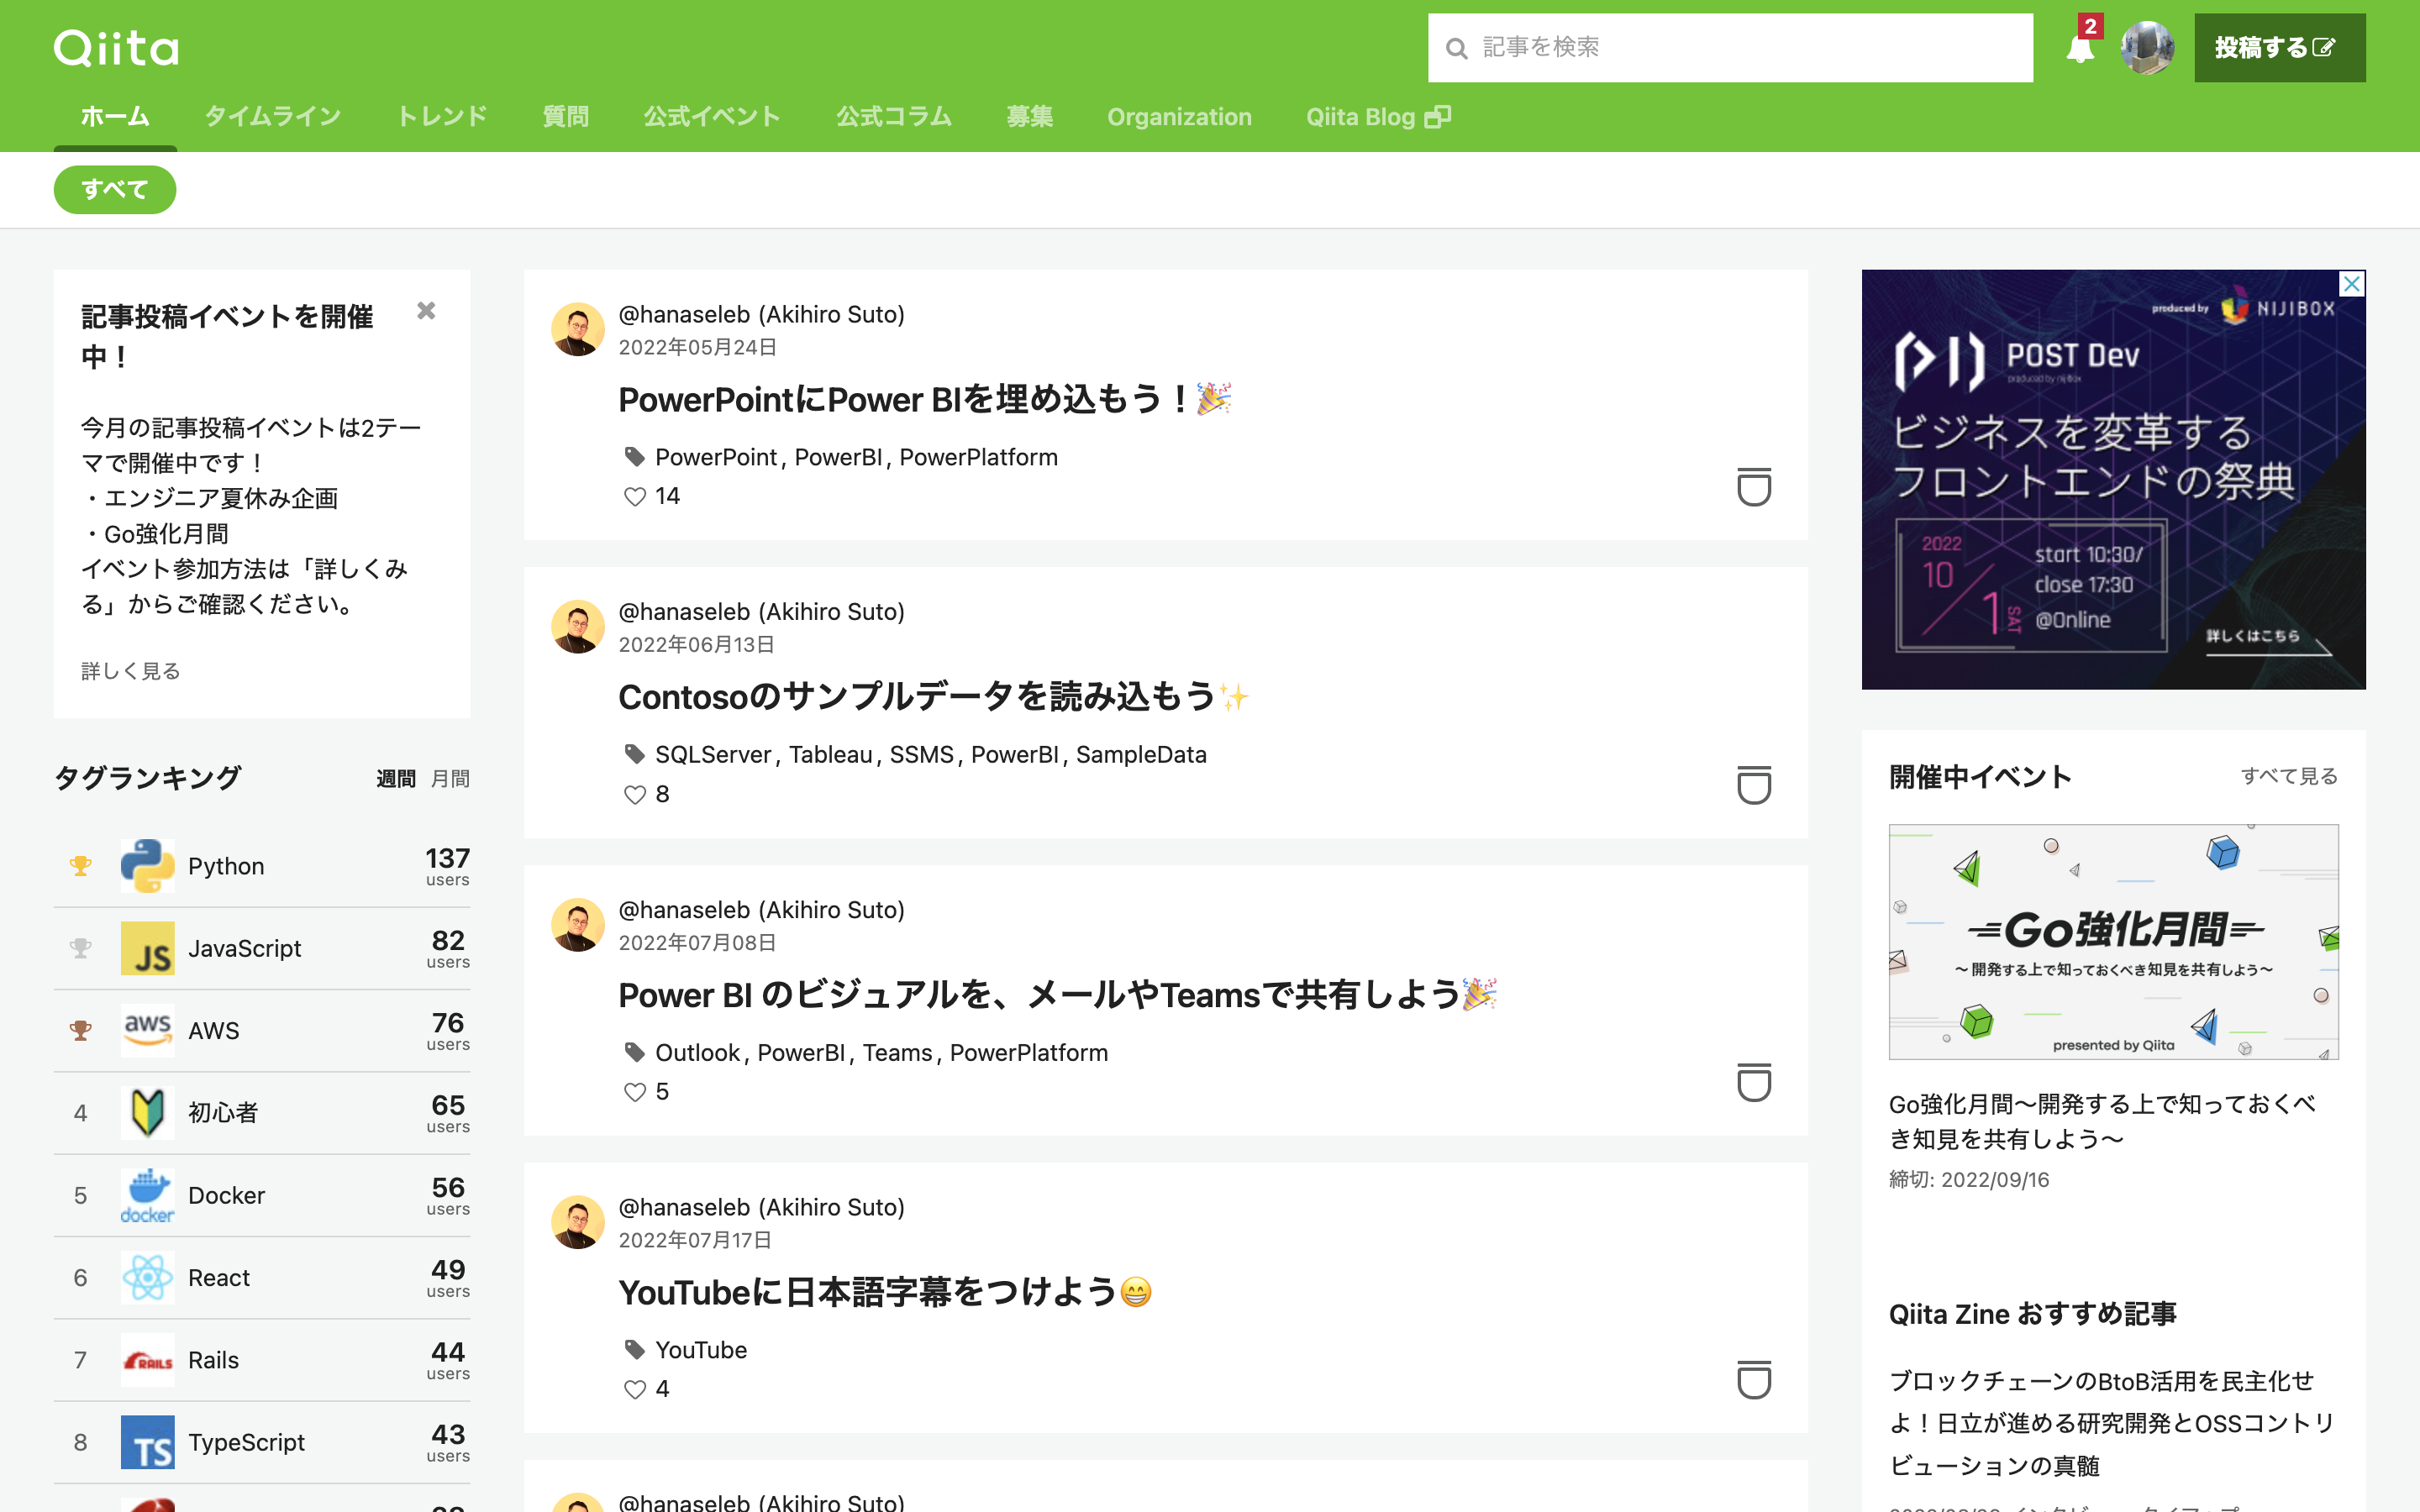The image size is (2420, 1512).
Task: Open article PowerPointにPower BIを埋め込もう
Action: pos(924,400)
